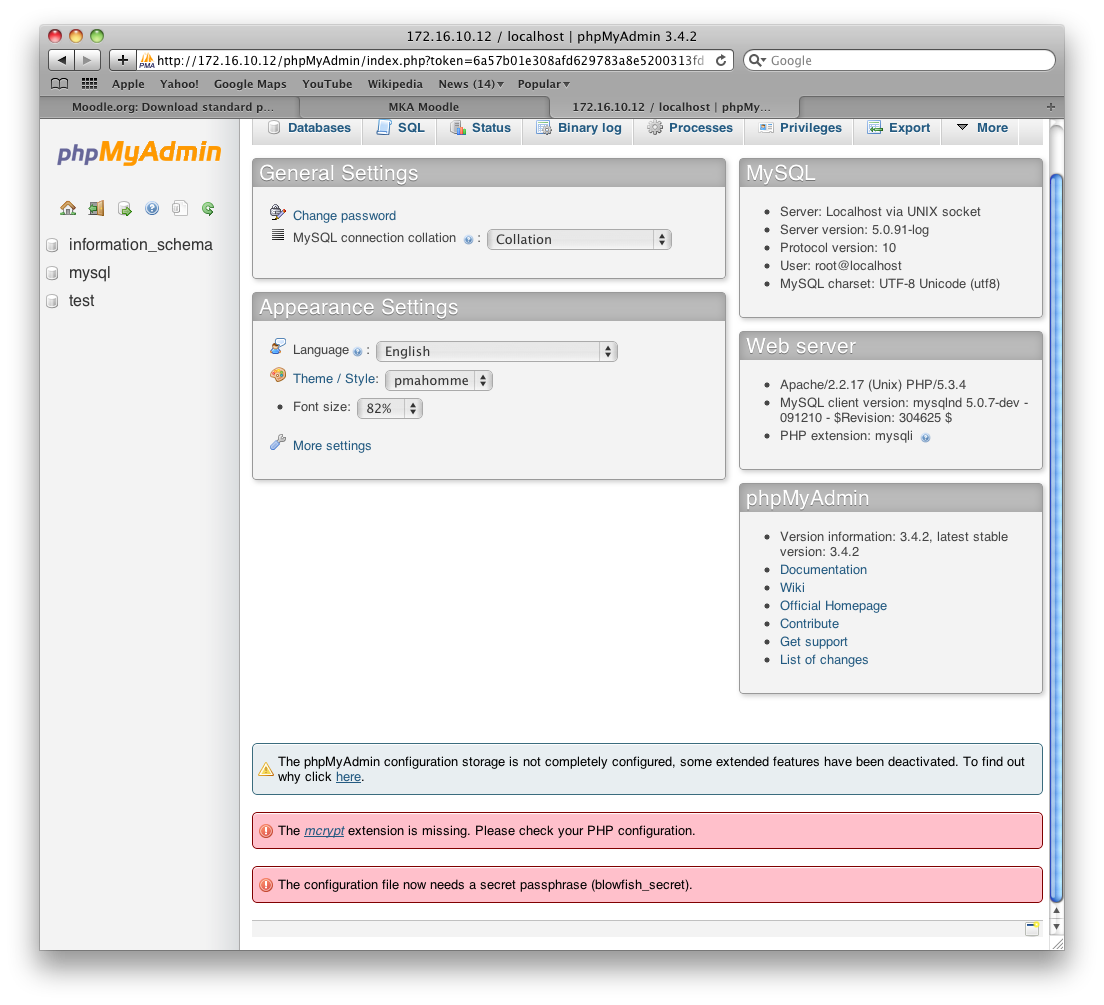The image size is (1104, 1005).
Task: Open the Language dropdown showing English
Action: tap(497, 351)
